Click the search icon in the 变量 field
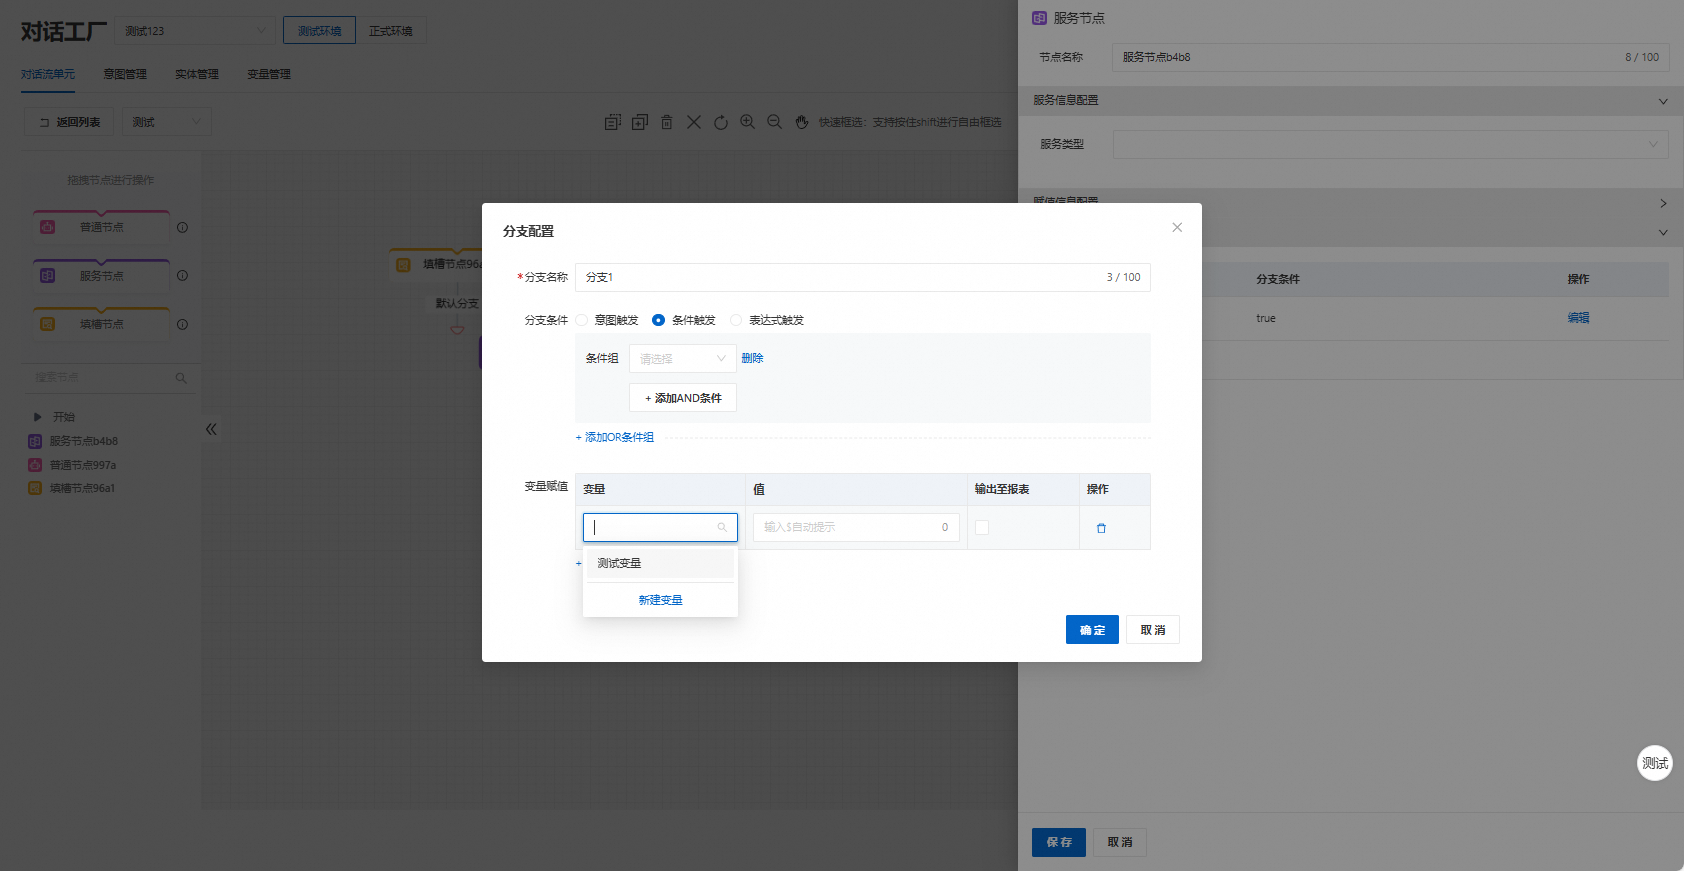Viewport: 1684px width, 871px height. (x=722, y=527)
